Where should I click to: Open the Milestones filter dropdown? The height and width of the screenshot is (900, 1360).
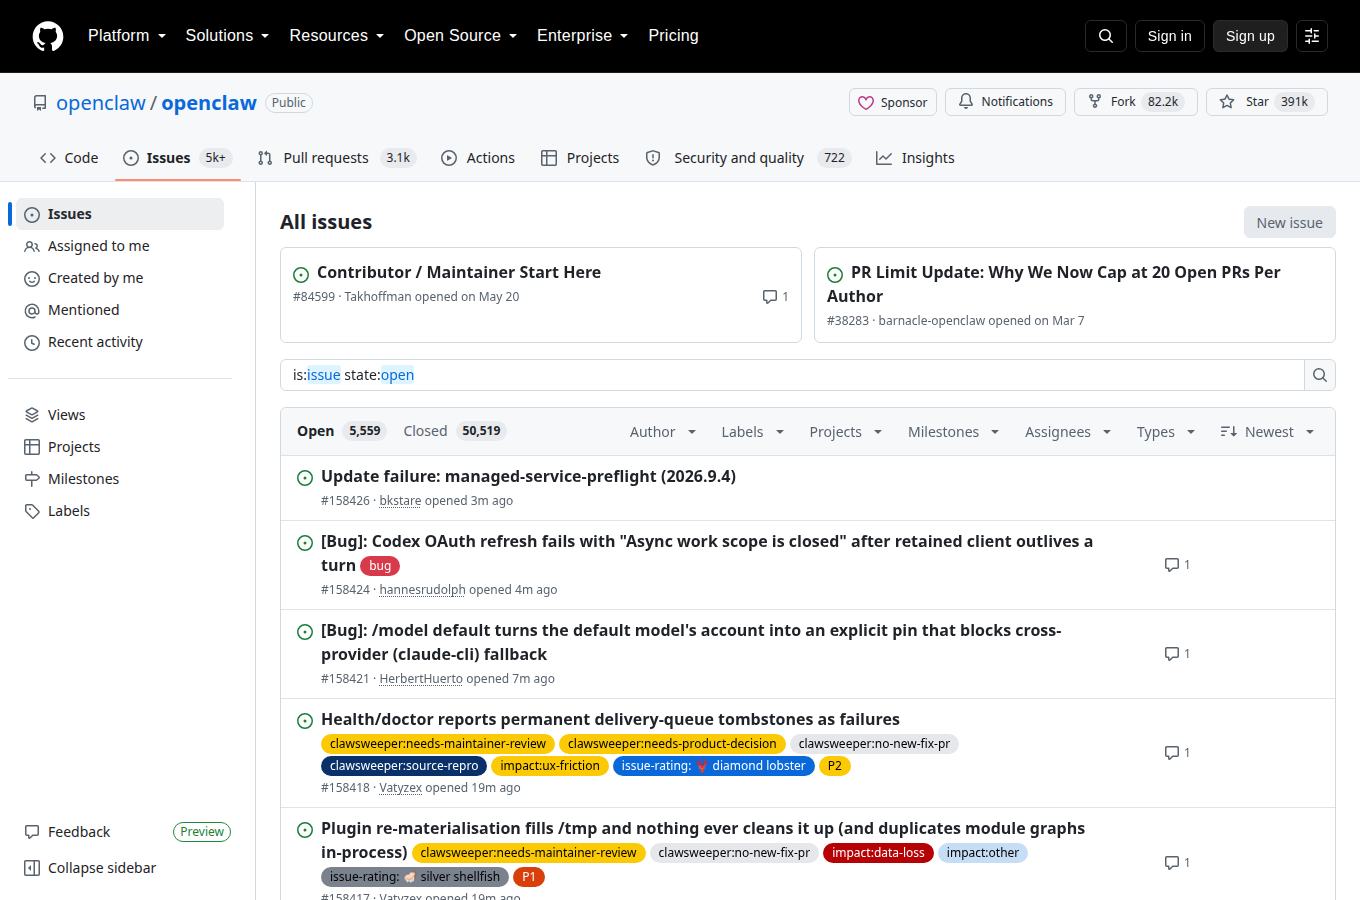pyautogui.click(x=954, y=432)
